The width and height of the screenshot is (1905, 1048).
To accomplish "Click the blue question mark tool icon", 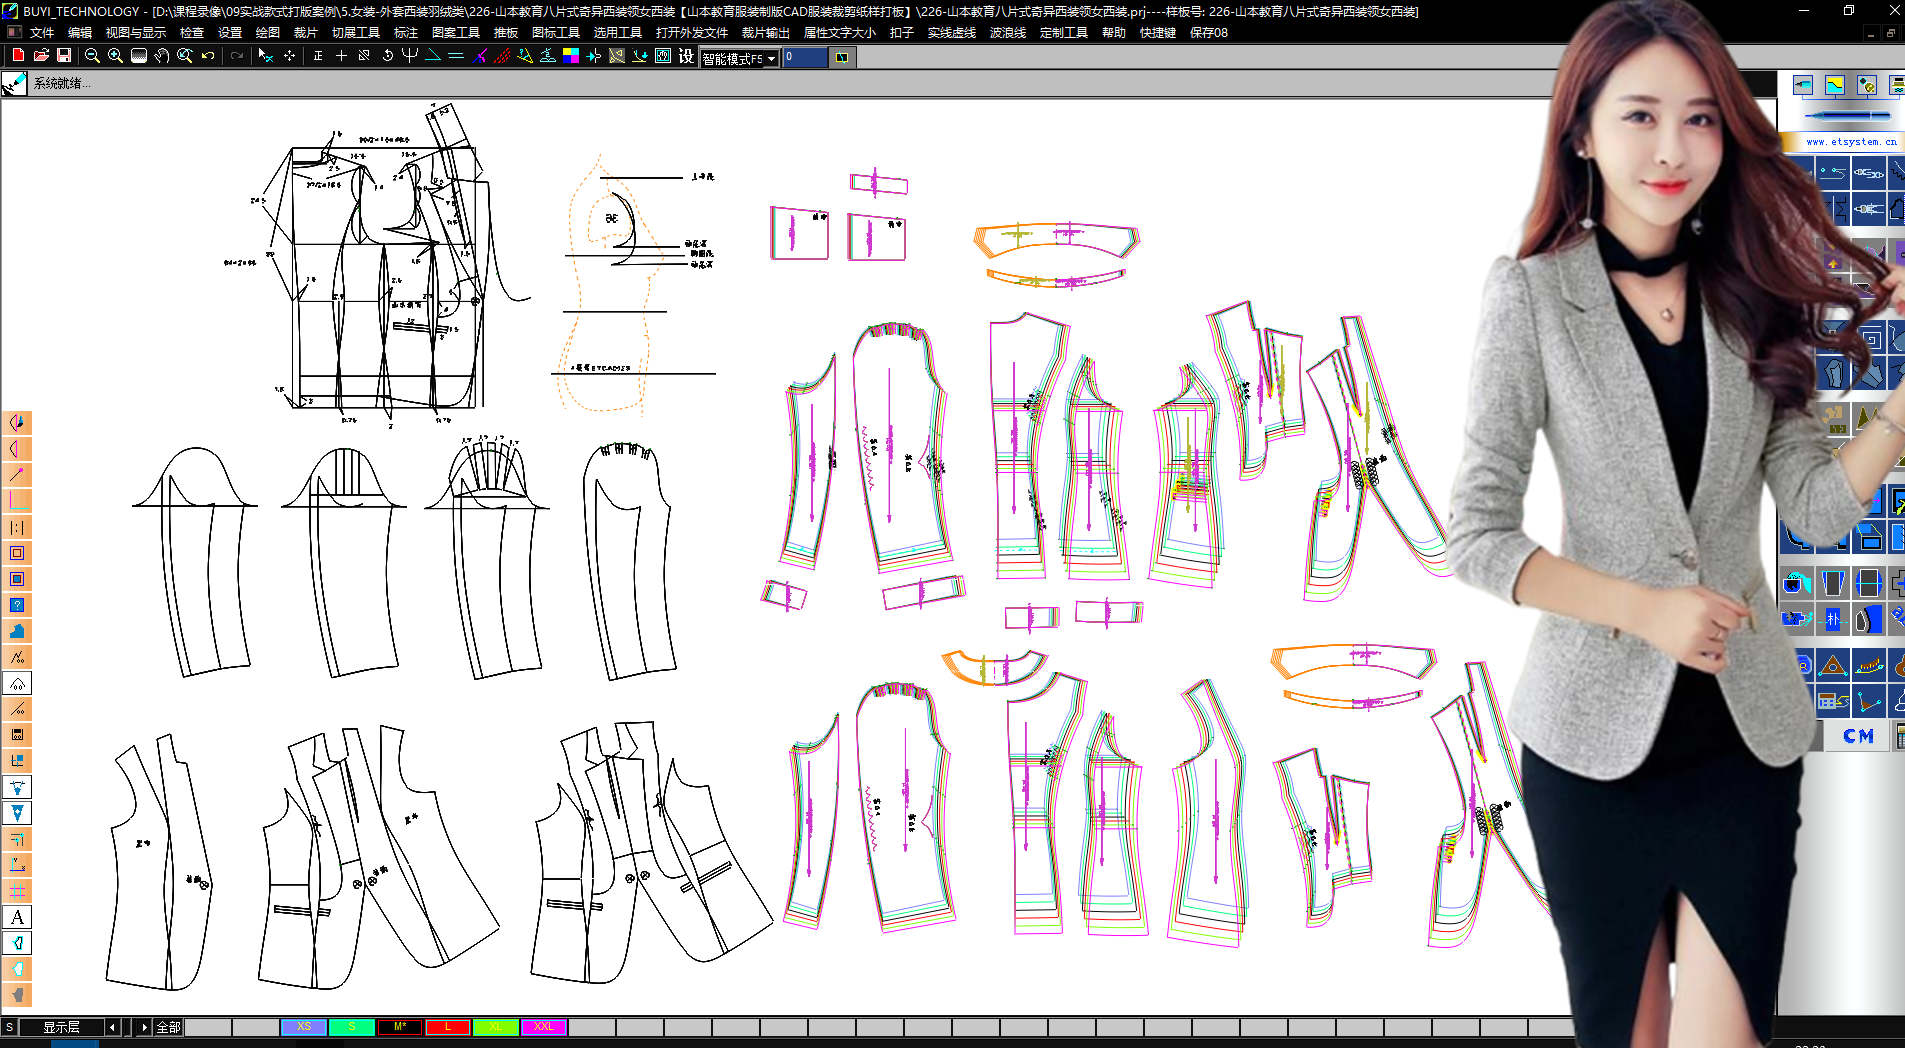I will click(17, 605).
